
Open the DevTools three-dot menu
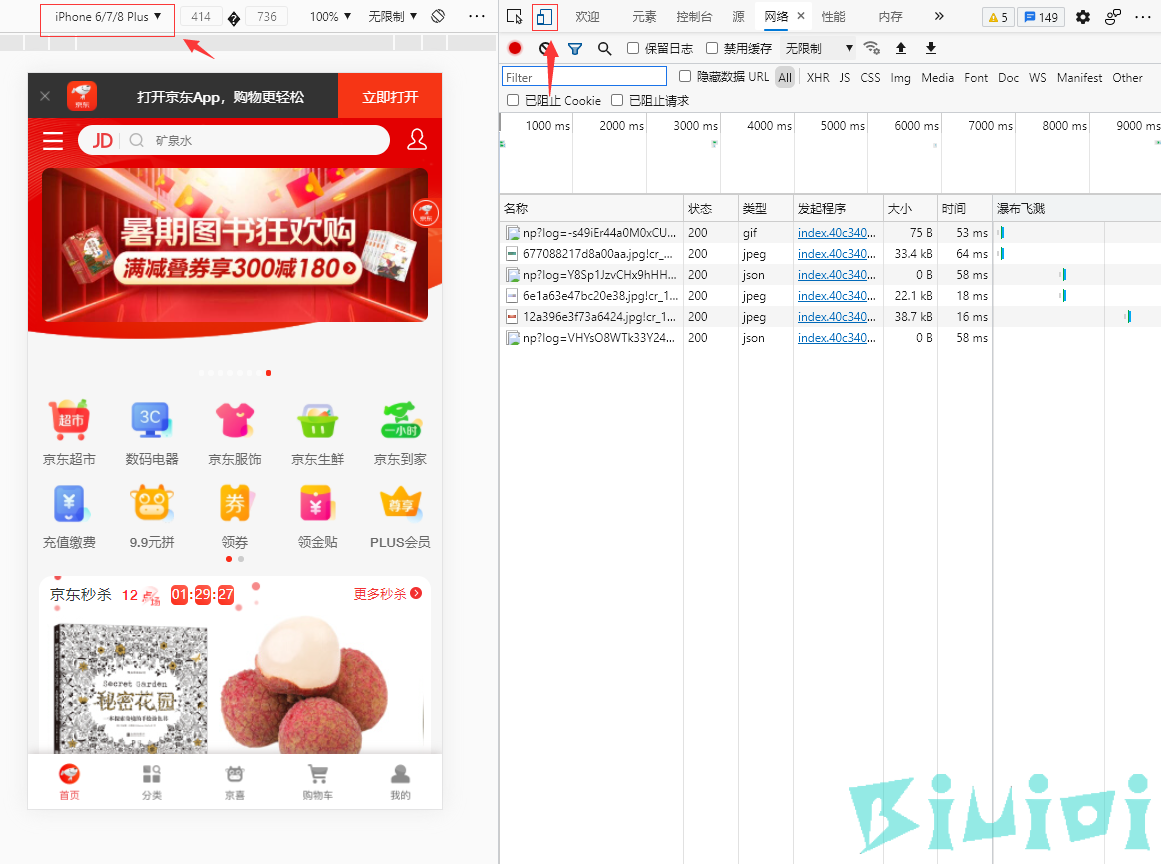point(1142,16)
